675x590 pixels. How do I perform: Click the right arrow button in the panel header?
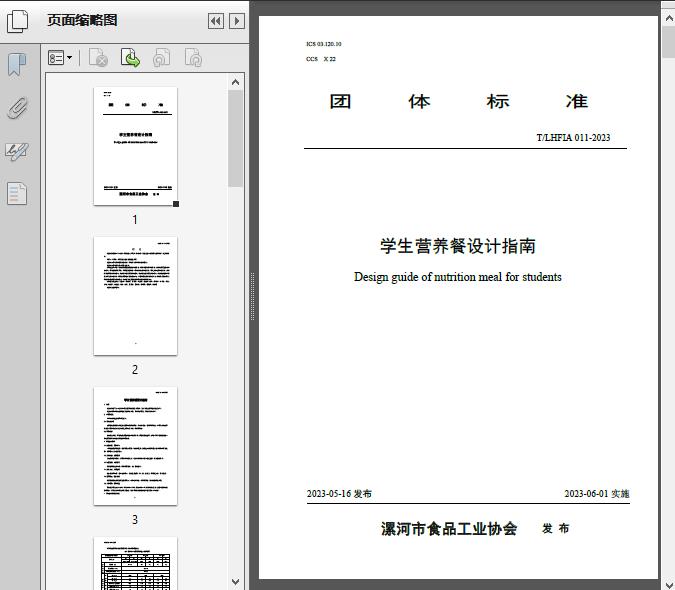pyautogui.click(x=237, y=21)
